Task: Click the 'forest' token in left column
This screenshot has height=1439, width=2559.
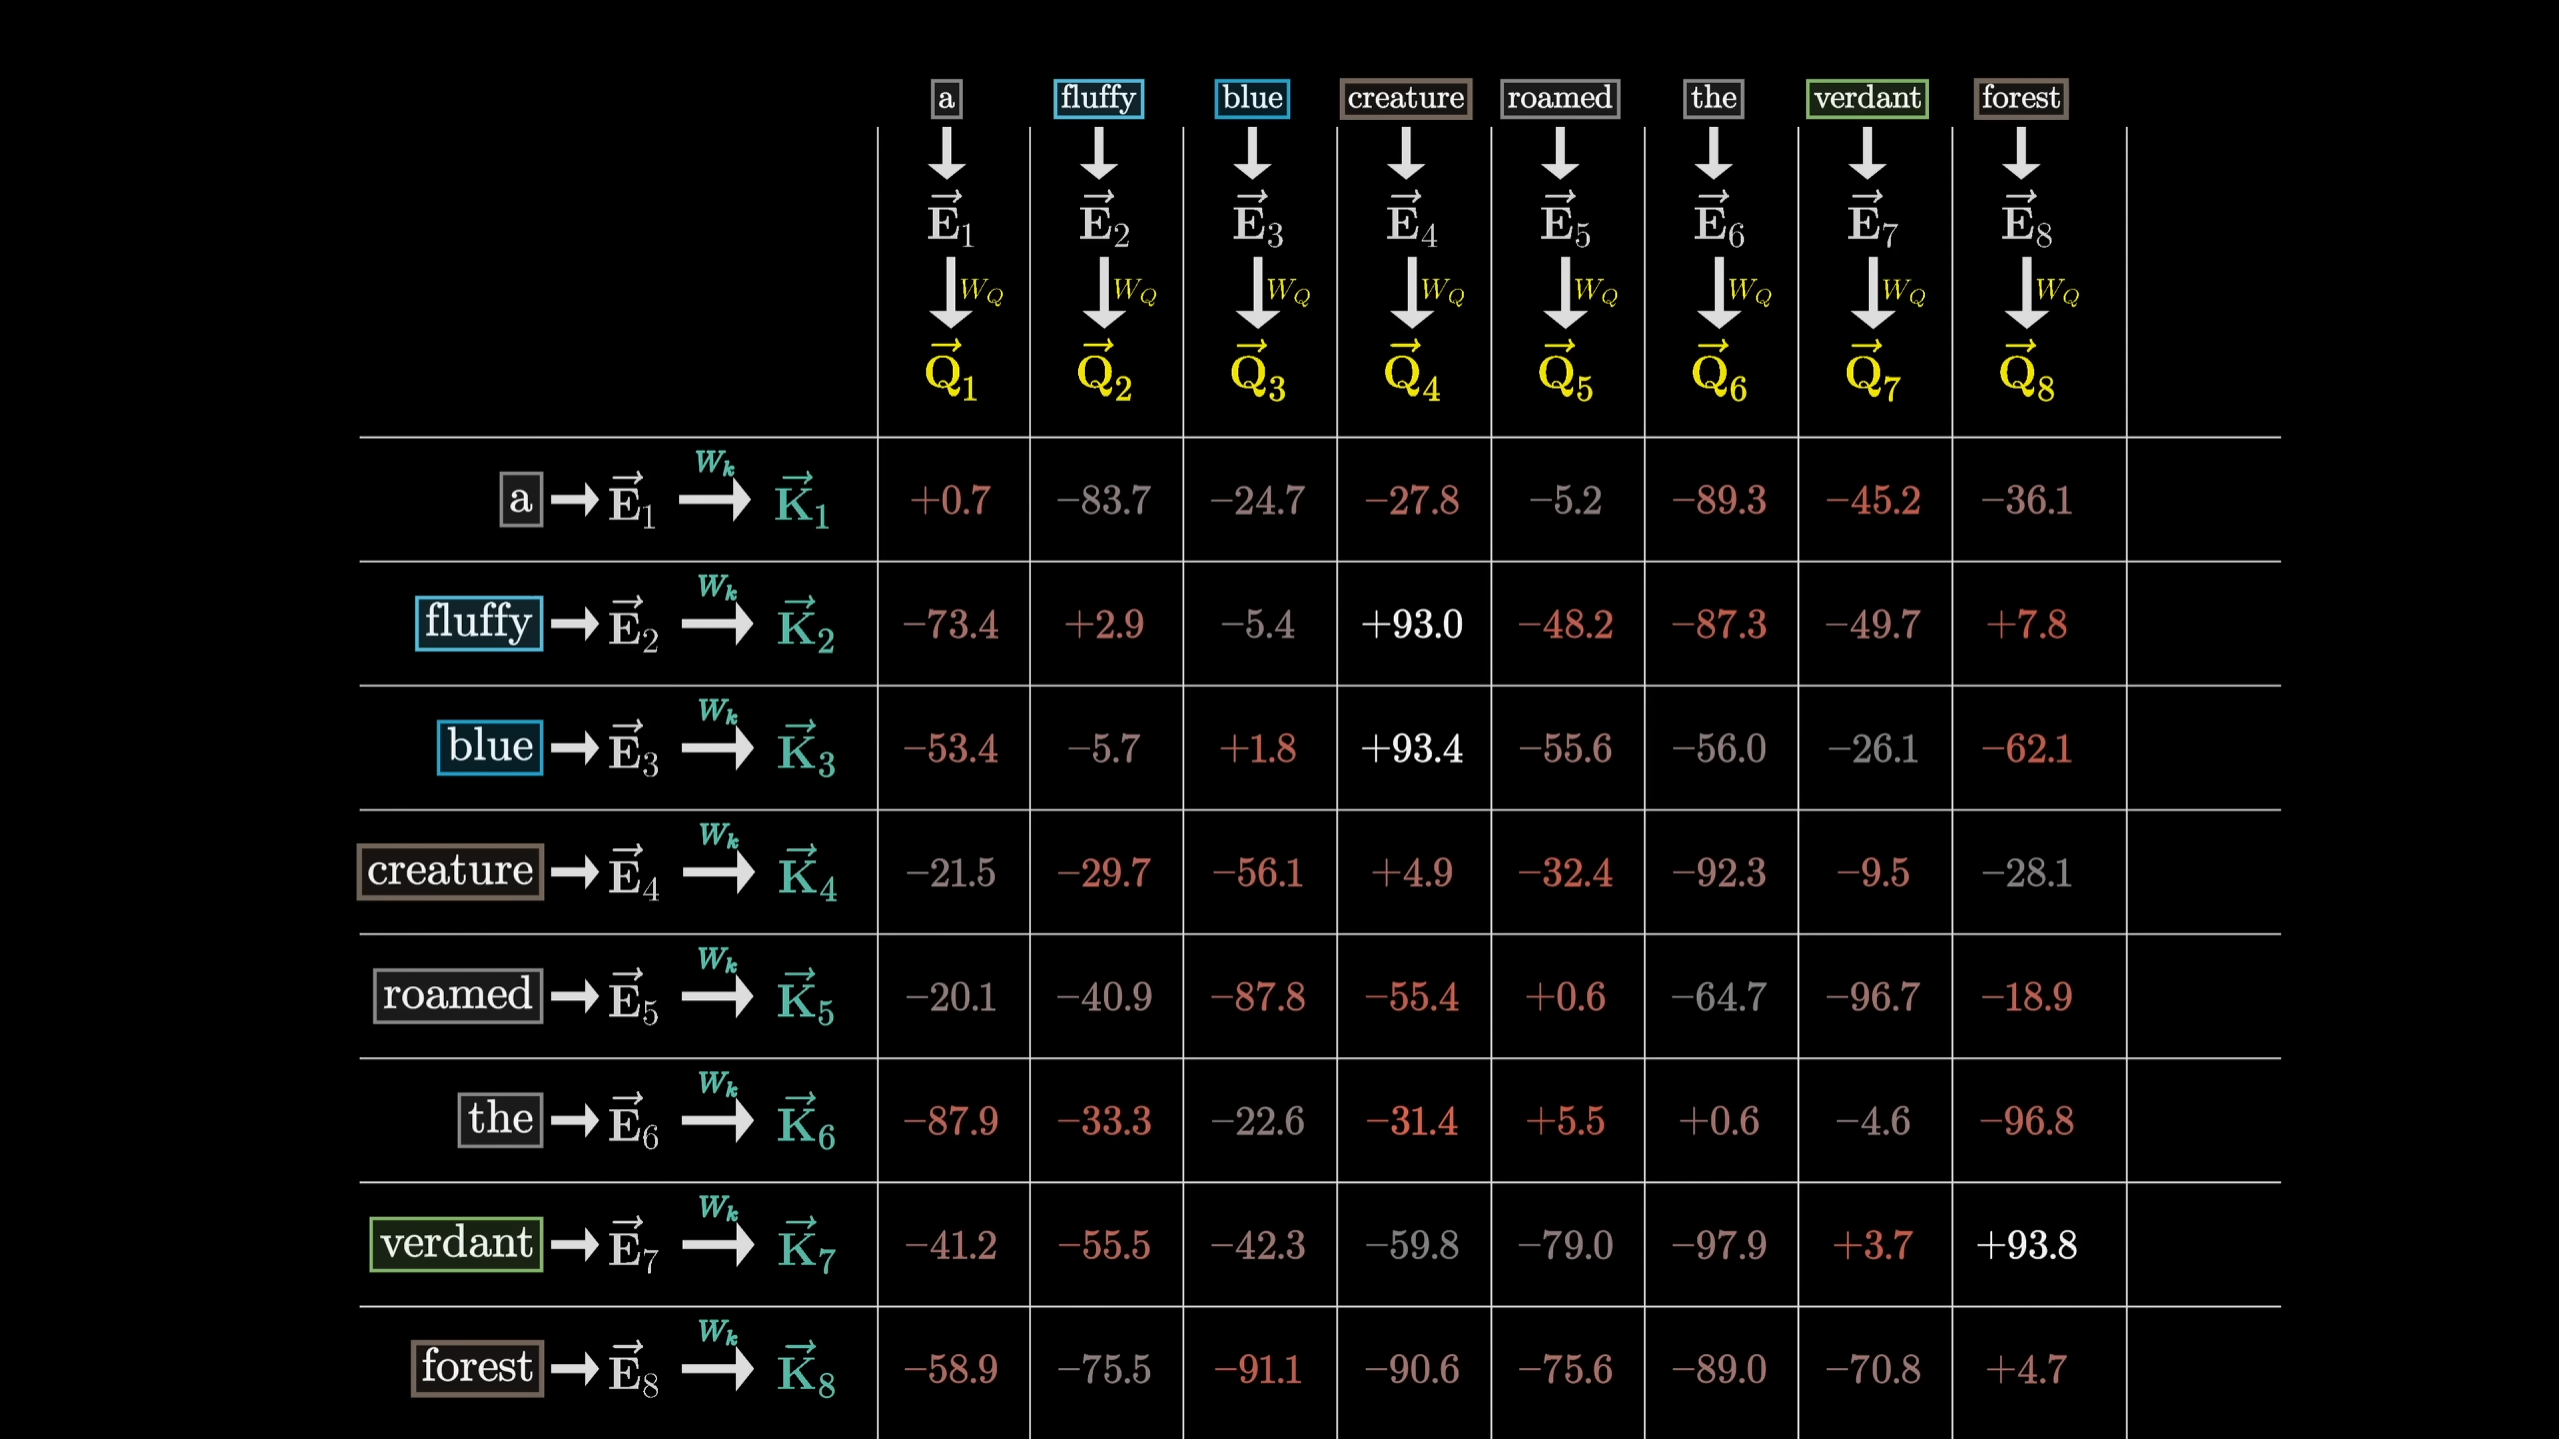Action: pyautogui.click(x=477, y=1367)
